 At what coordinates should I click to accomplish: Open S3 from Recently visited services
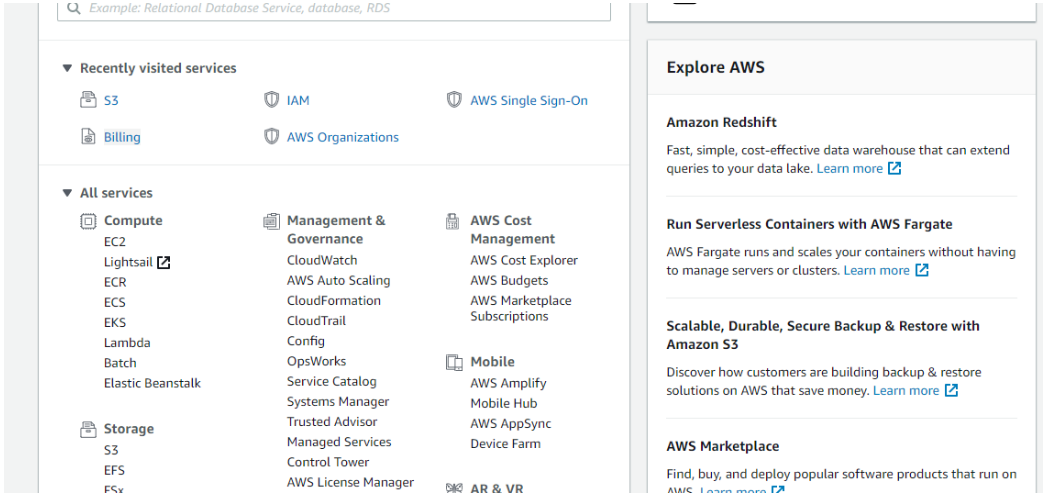pos(111,100)
